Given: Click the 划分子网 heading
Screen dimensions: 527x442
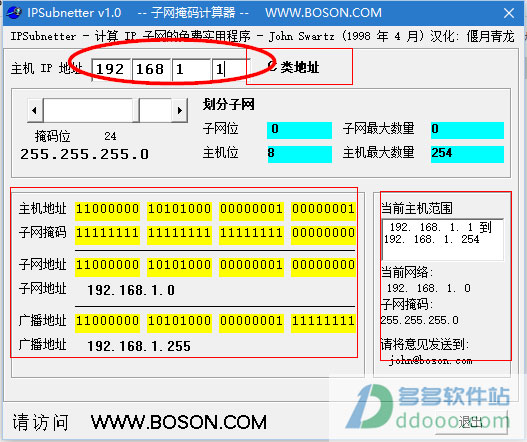Looking at the screenshot, I should pos(229,105).
